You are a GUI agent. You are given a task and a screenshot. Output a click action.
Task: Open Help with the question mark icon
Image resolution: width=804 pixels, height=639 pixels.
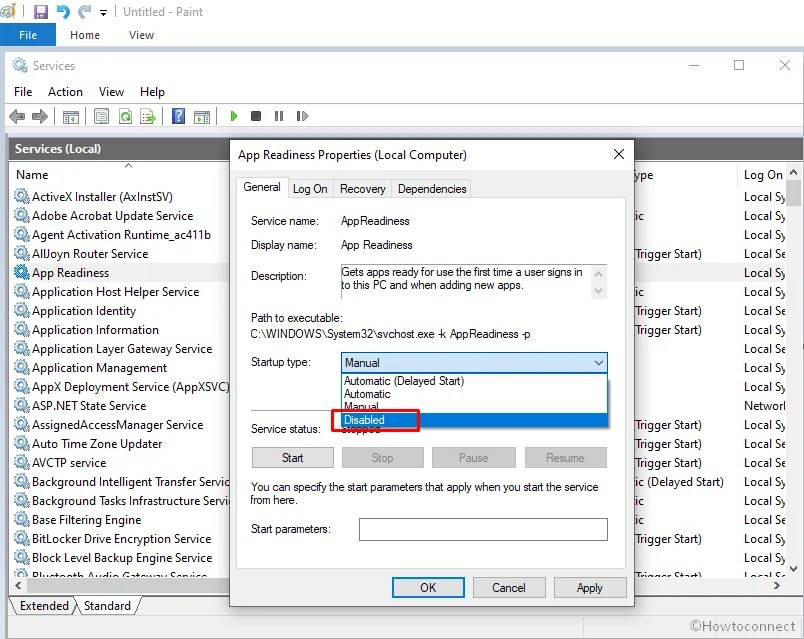(x=179, y=116)
